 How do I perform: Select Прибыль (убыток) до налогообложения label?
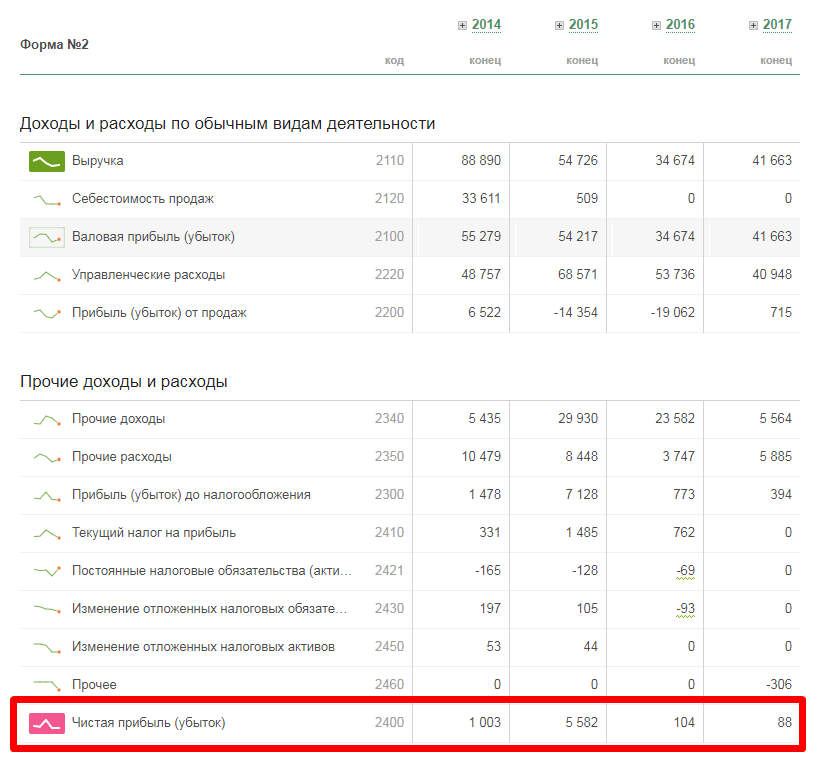point(191,495)
